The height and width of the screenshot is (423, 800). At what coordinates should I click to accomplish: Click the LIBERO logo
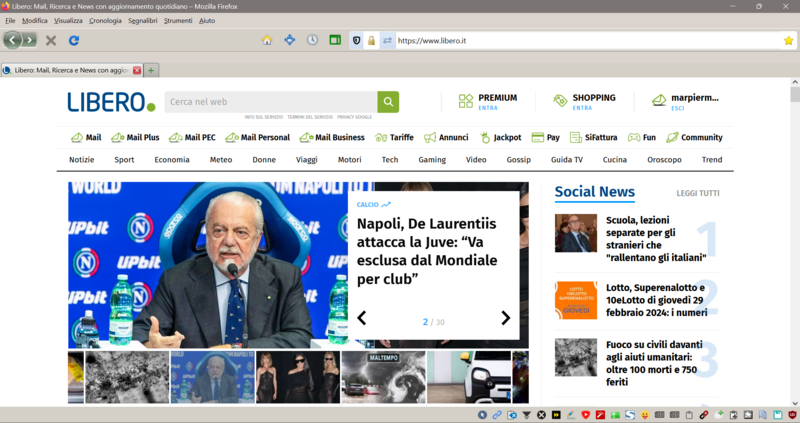click(x=111, y=102)
